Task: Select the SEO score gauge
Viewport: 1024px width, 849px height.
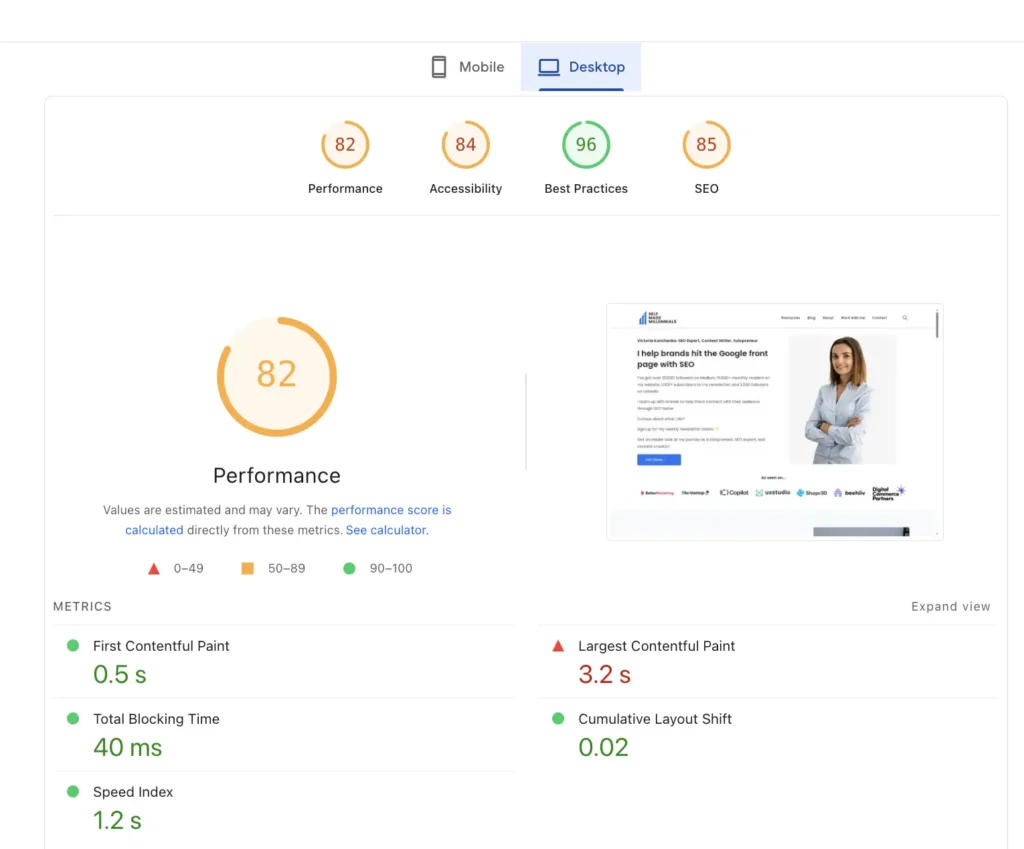Action: coord(706,144)
